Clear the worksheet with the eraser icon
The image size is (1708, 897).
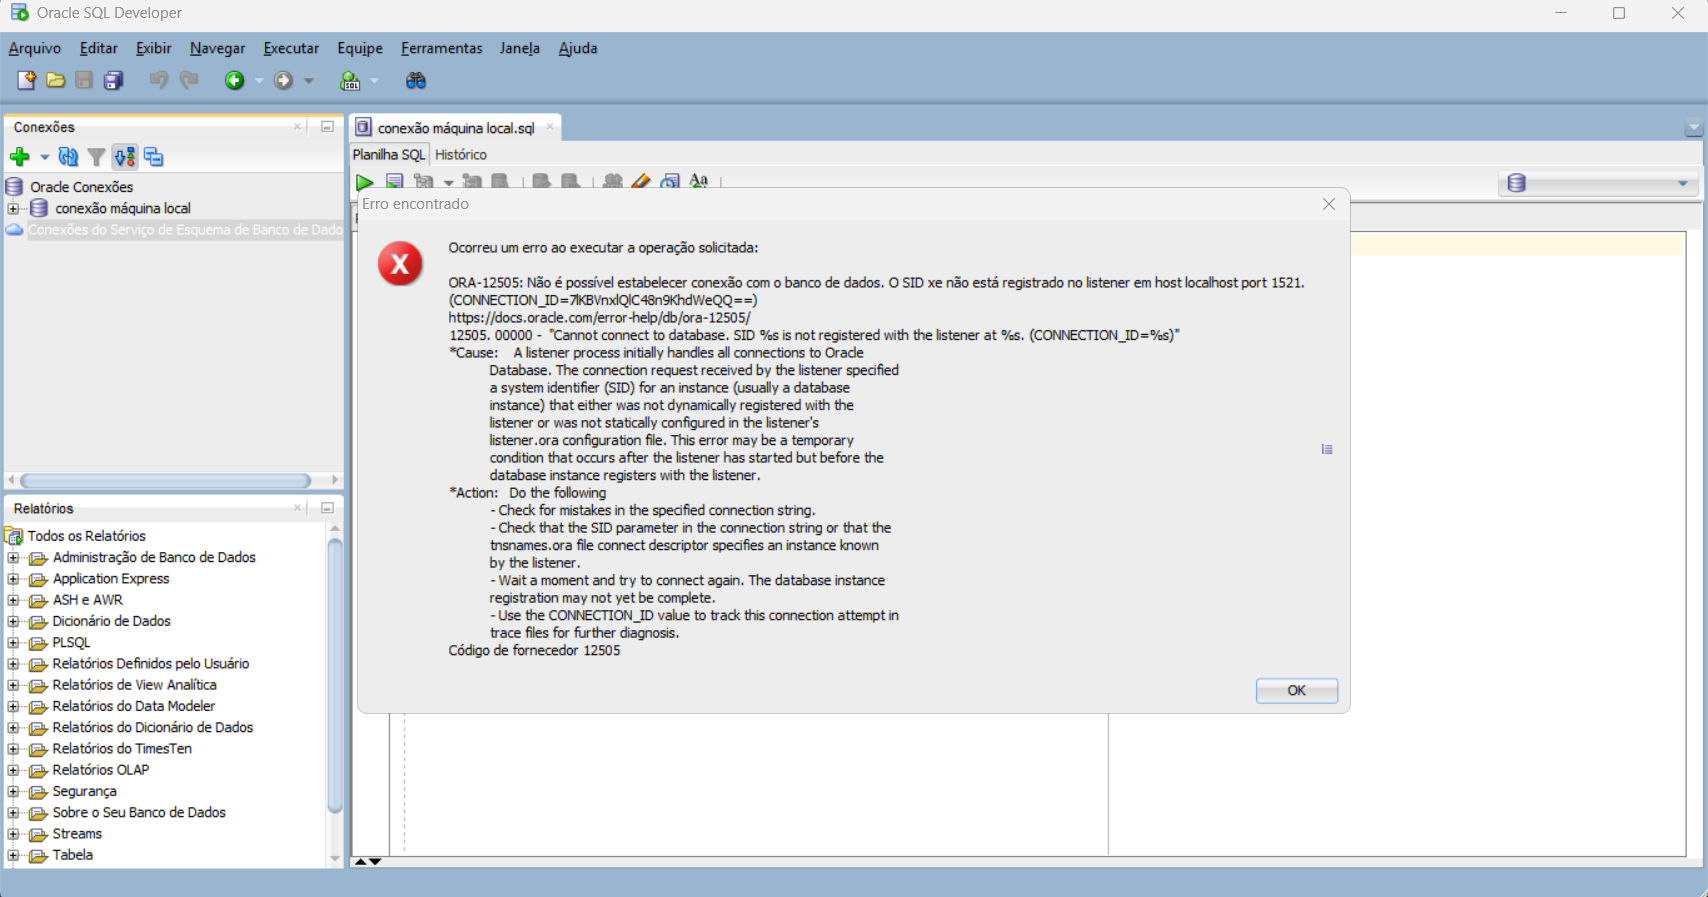[x=641, y=182]
